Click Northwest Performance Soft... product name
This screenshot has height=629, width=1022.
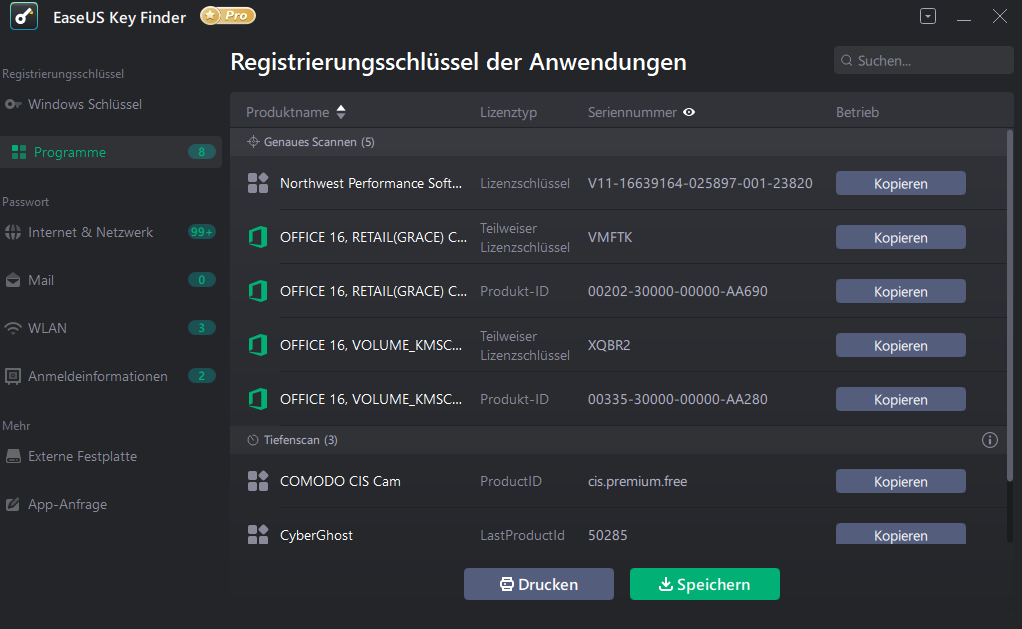(x=371, y=183)
